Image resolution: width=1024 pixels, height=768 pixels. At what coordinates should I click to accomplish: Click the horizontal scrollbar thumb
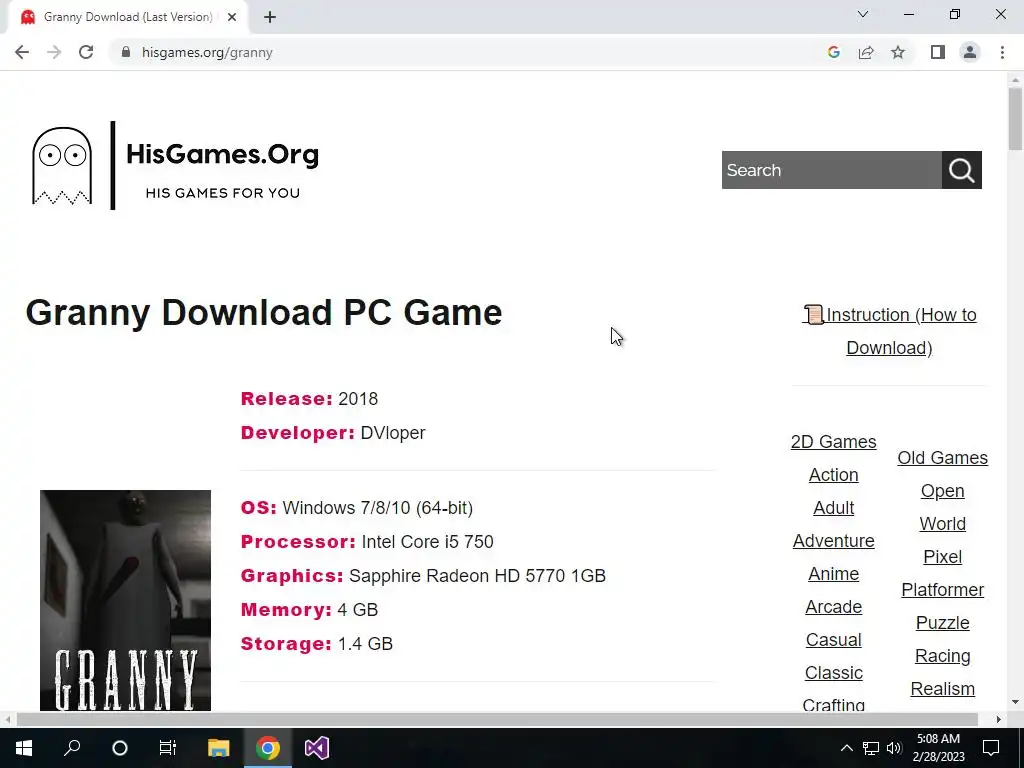pos(497,719)
